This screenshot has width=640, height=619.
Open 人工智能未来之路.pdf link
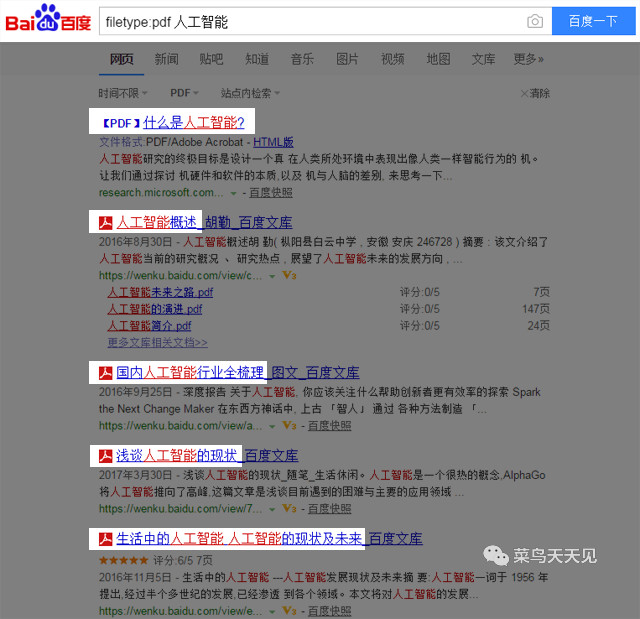click(x=160, y=292)
